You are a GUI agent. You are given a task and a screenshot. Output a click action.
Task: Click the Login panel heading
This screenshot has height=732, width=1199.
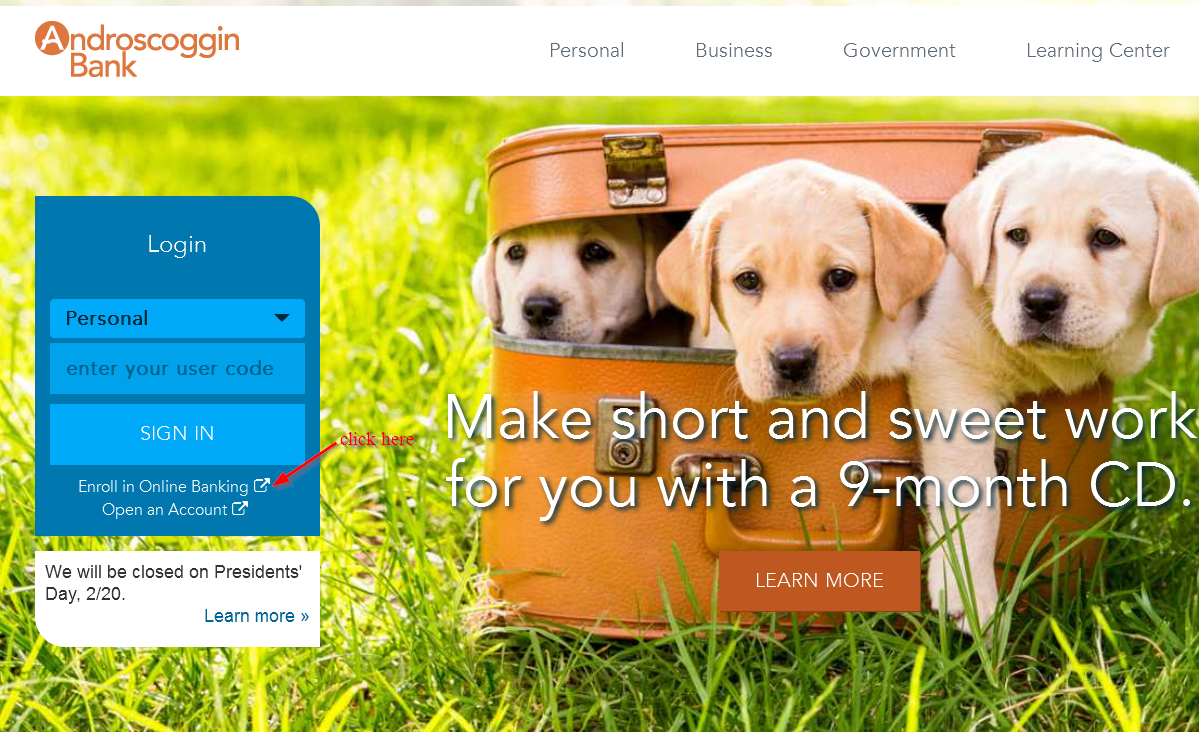coord(177,244)
